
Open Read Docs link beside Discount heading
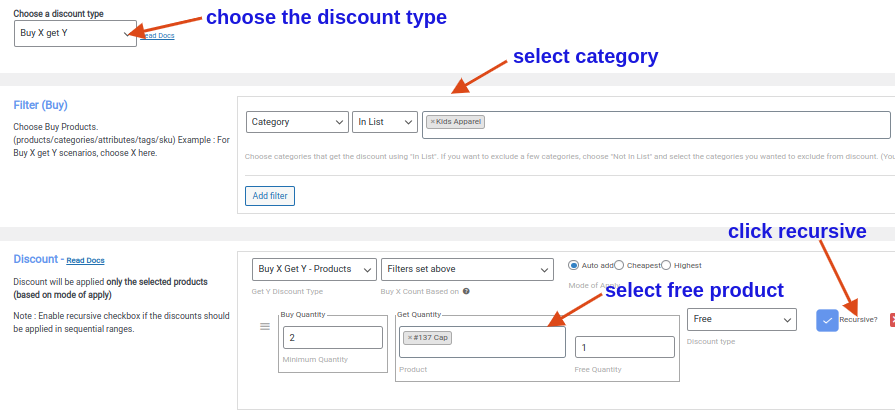86,261
